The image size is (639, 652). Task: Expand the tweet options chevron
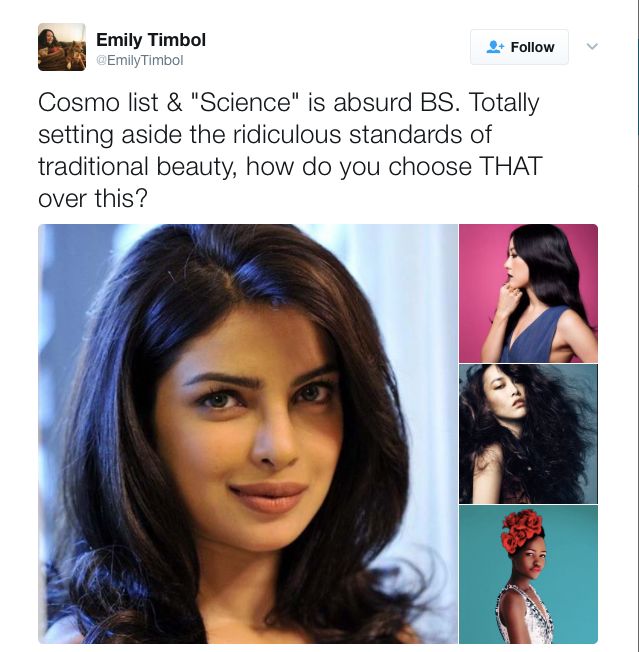592,46
